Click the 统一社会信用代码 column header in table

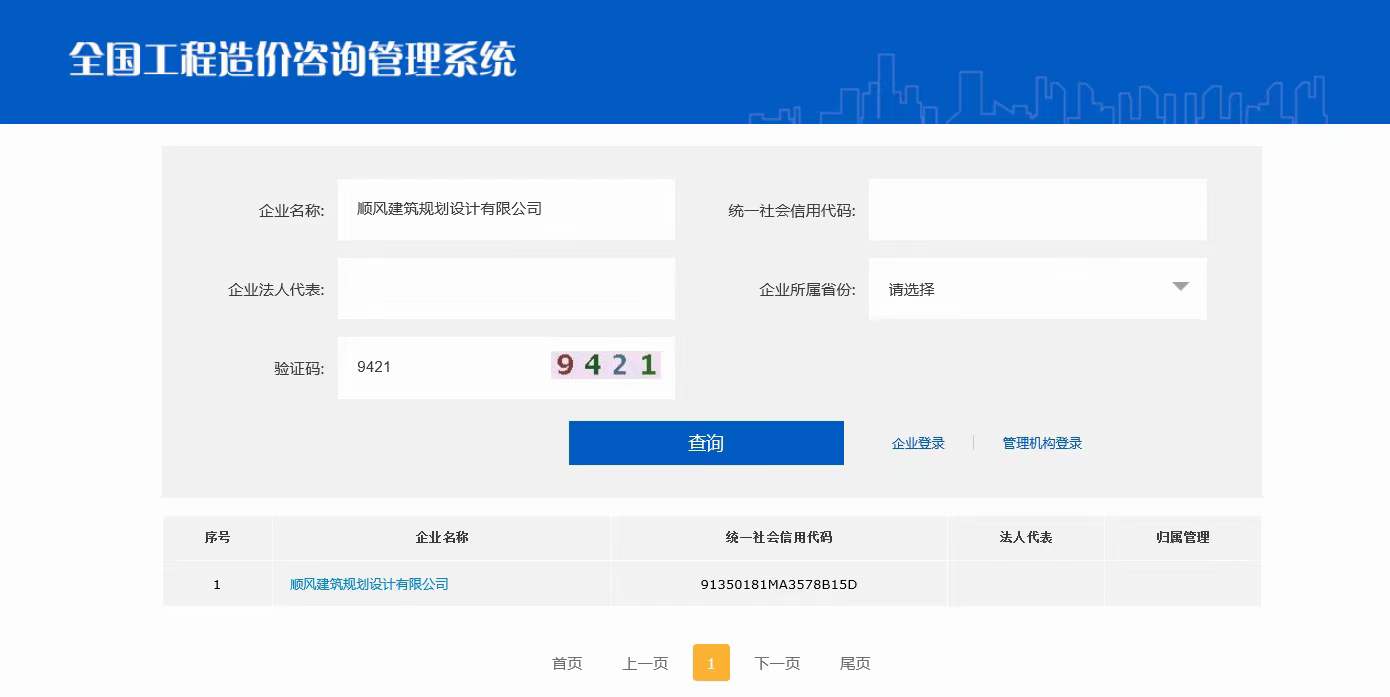pos(779,537)
